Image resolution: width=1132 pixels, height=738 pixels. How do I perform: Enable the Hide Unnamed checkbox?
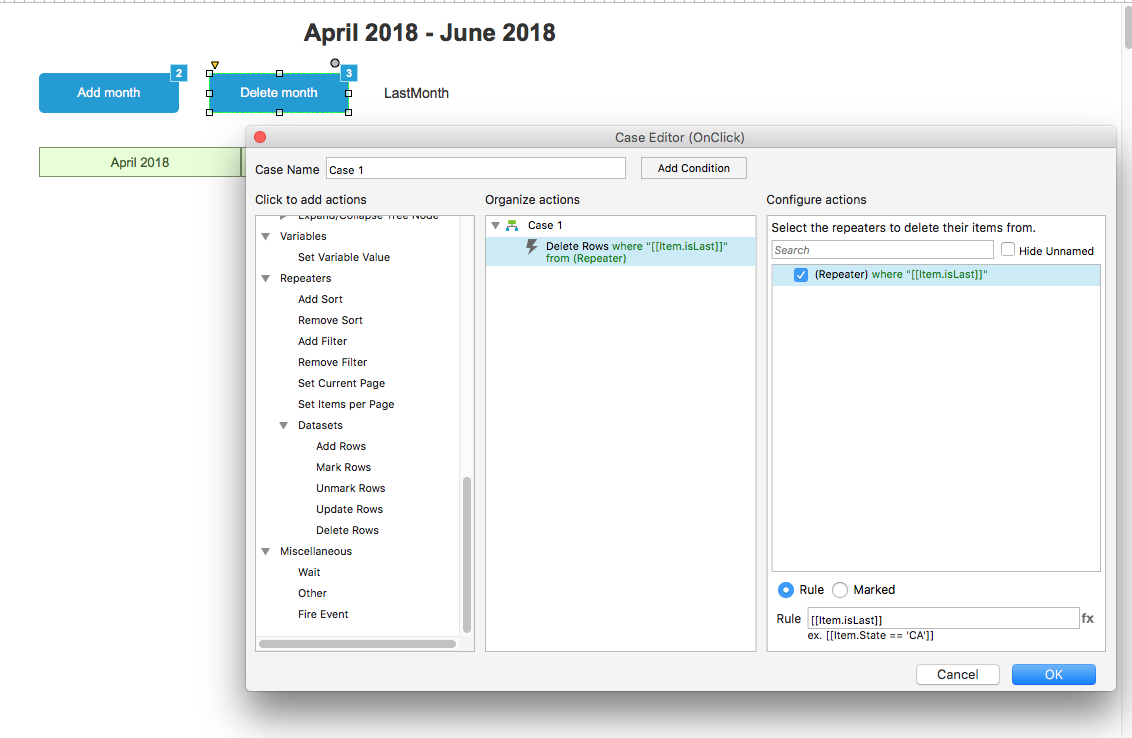[1008, 250]
